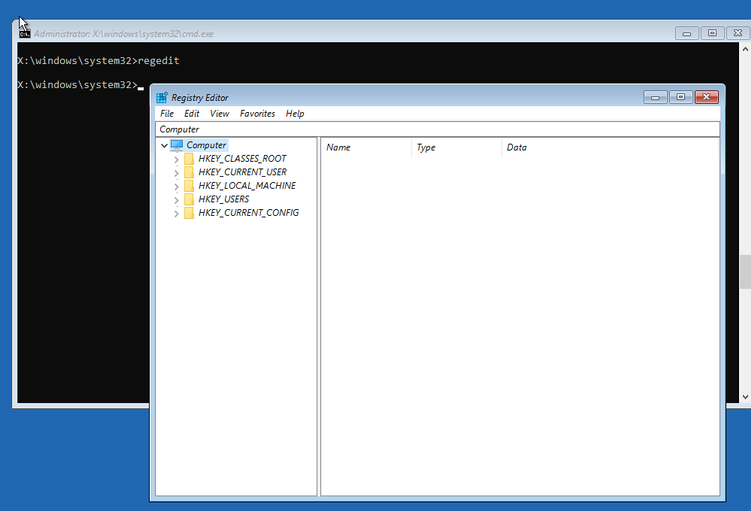This screenshot has height=511, width=751.
Task: Close the cmd.exe command prompt window
Action: (x=738, y=33)
